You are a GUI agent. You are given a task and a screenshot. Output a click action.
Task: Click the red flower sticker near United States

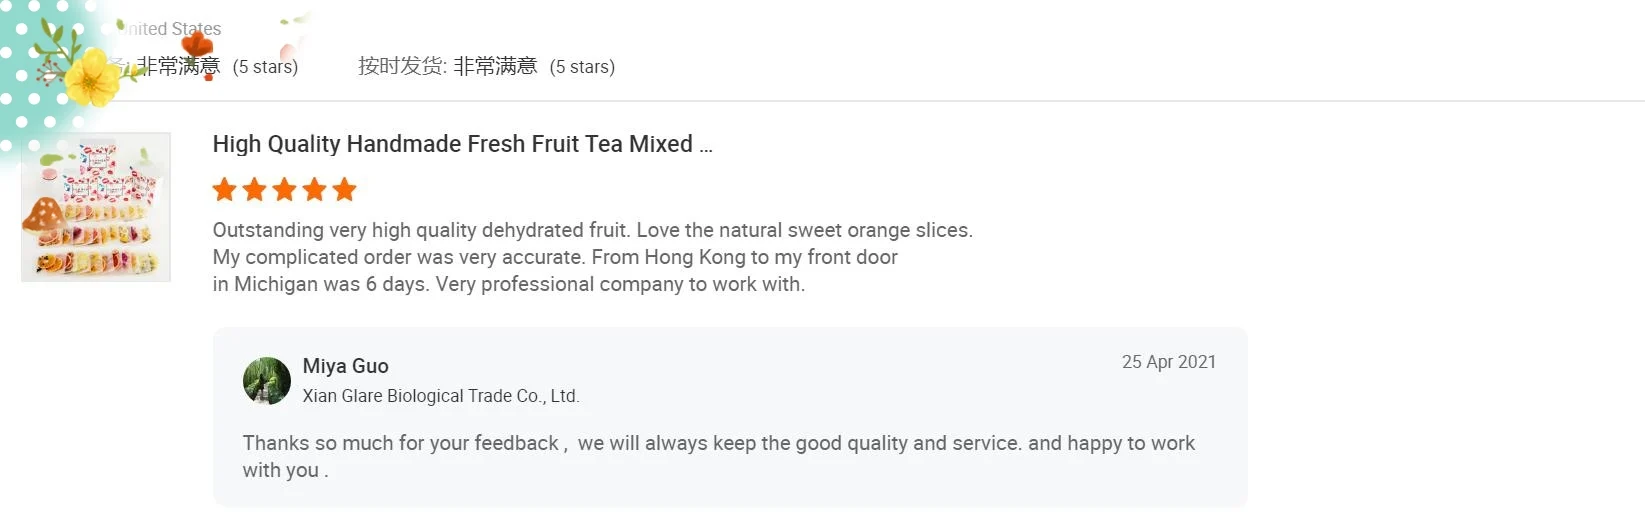198,45
